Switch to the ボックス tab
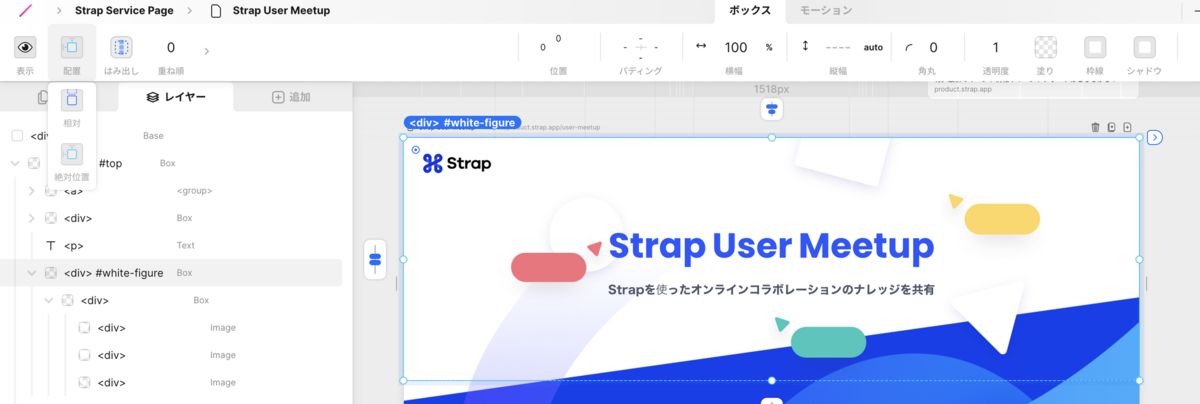Screen dimensions: 1200x404 pyautogui.click(x=750, y=11)
